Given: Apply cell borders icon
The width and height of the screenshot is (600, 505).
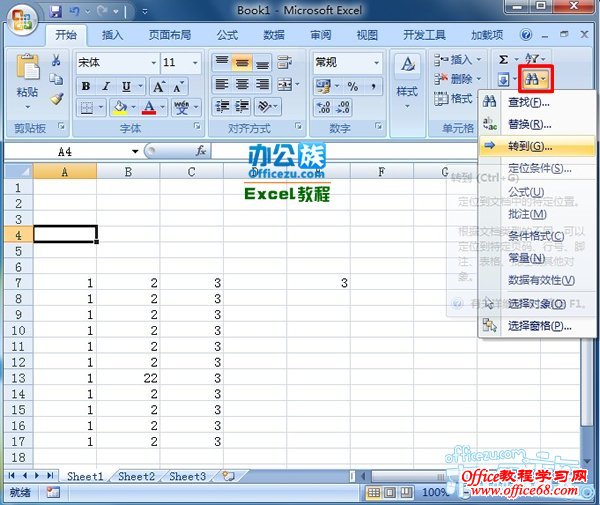Looking at the screenshot, I should click(86, 108).
